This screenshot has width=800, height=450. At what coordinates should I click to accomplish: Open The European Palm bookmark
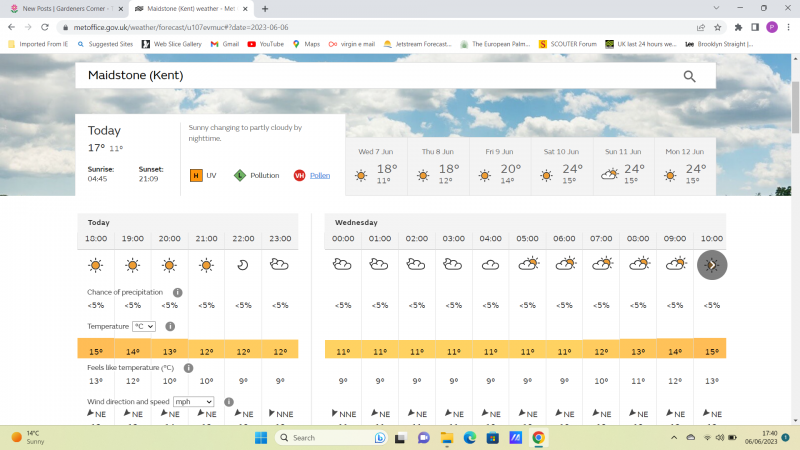[x=495, y=44]
